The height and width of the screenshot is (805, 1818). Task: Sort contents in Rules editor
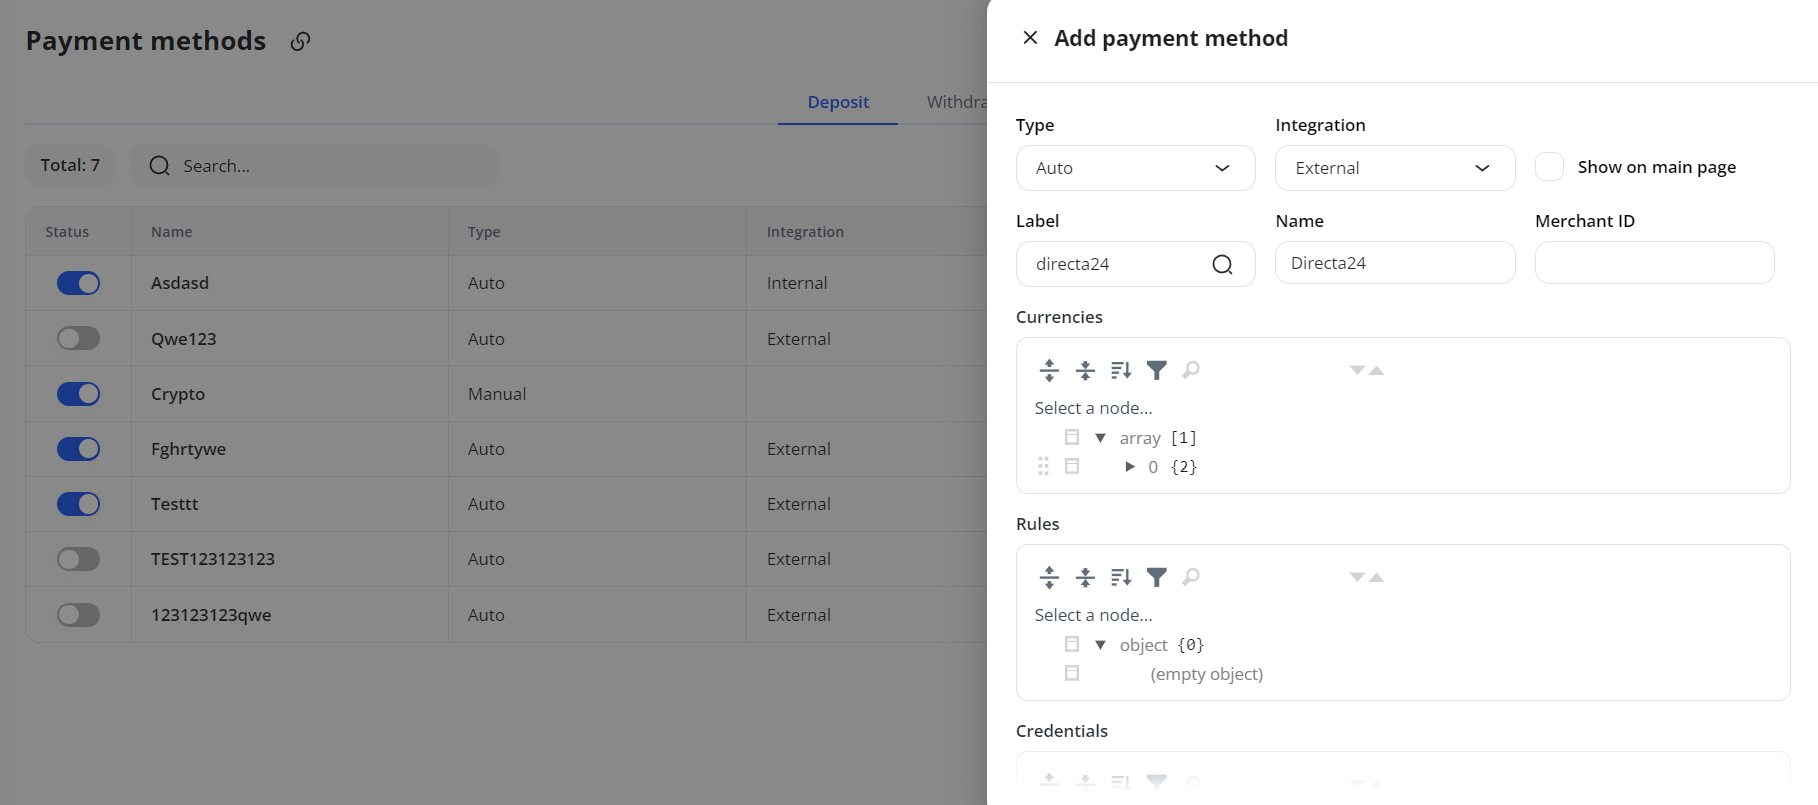(1121, 577)
